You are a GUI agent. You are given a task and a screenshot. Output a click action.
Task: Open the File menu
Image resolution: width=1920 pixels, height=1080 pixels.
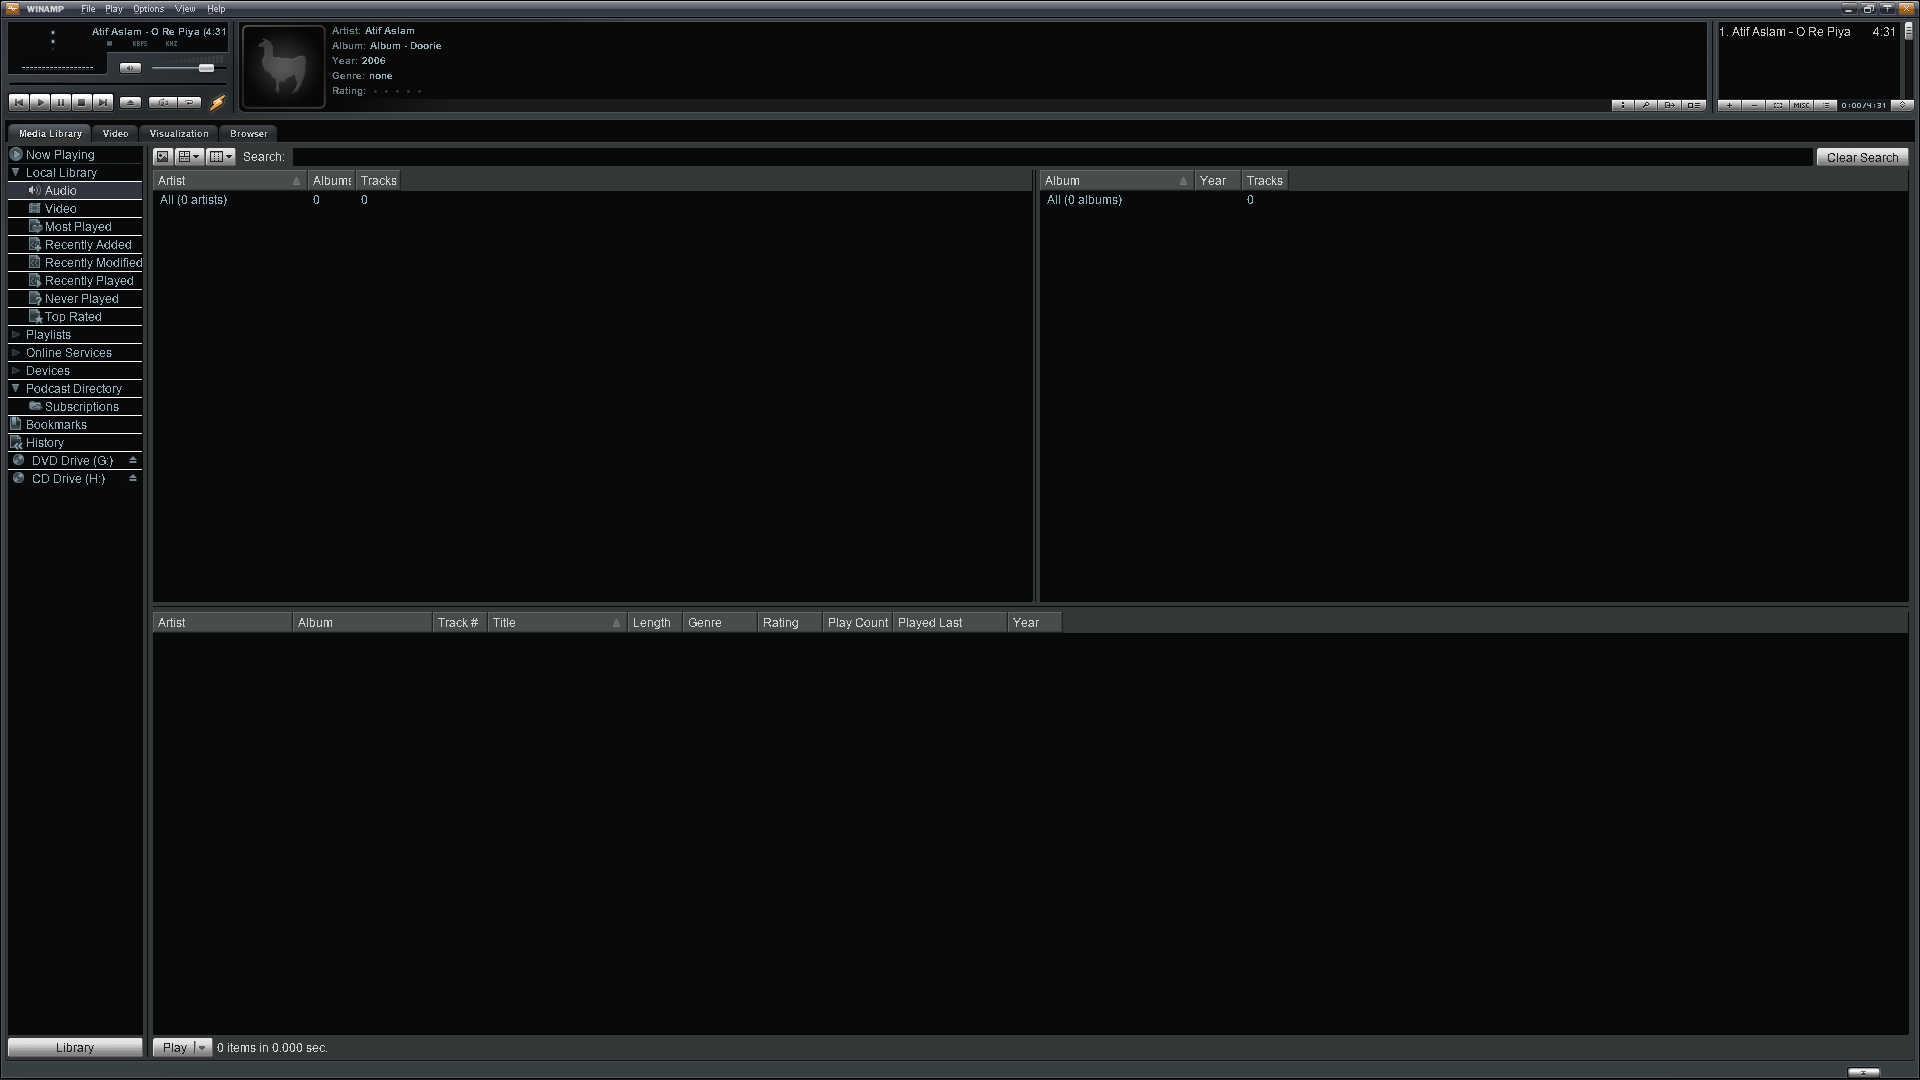tap(88, 9)
